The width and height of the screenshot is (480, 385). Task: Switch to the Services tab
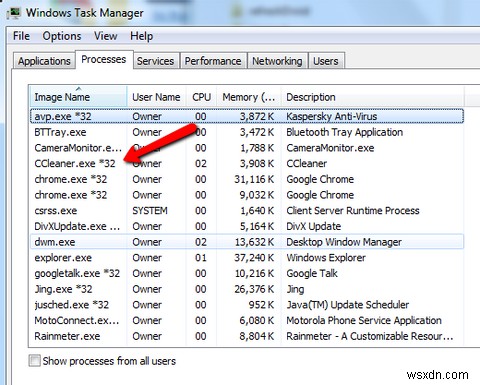point(155,61)
